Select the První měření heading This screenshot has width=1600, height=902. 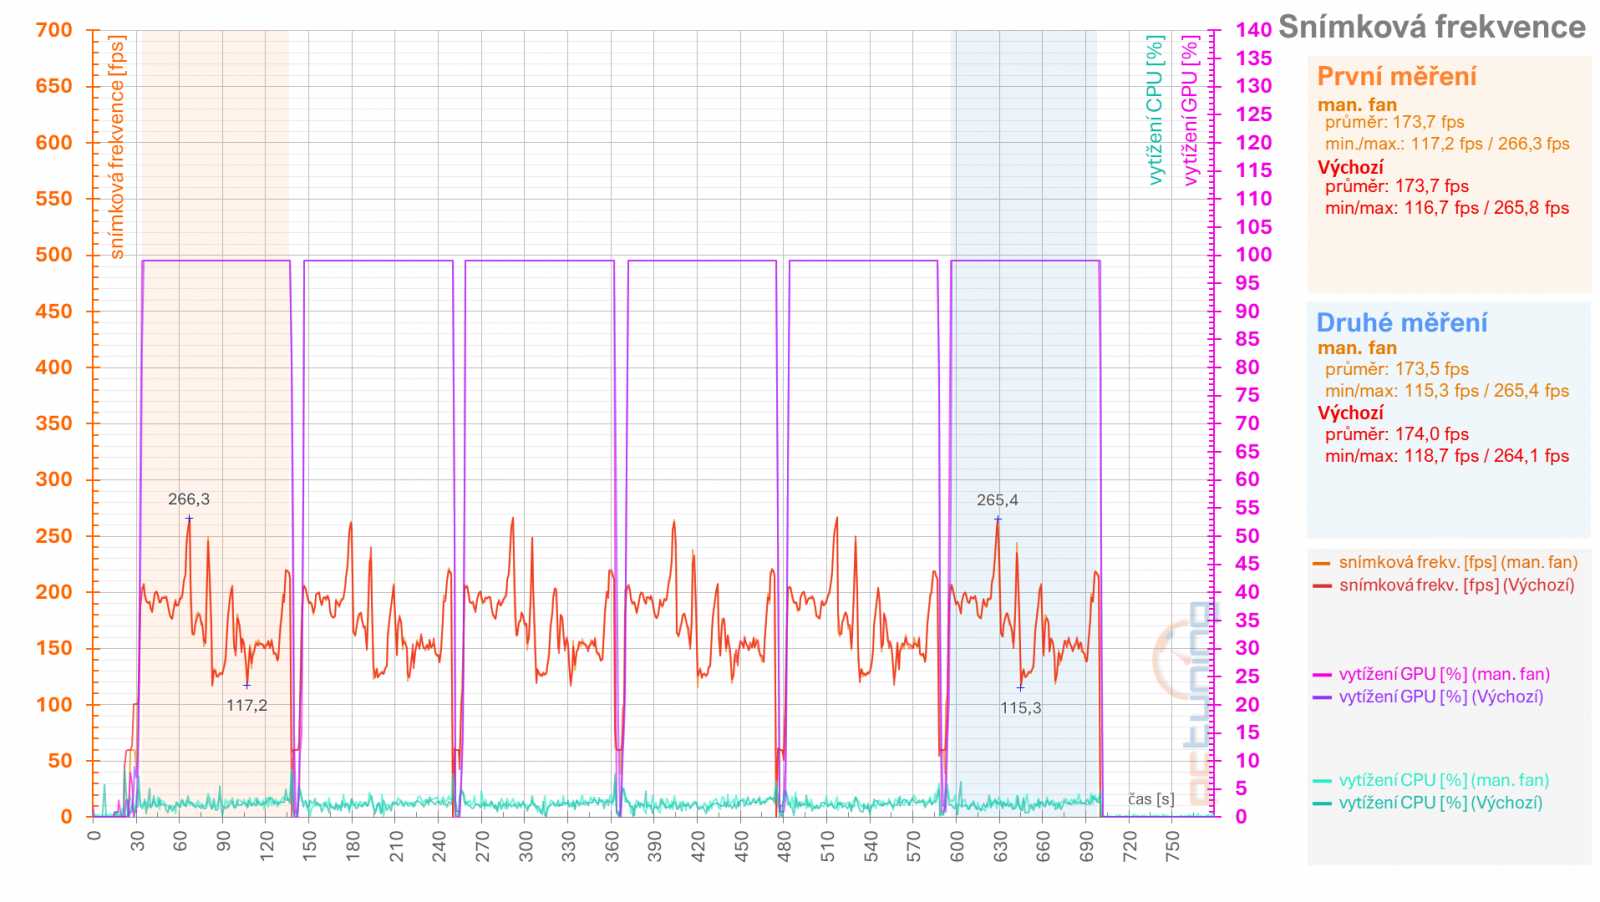[1396, 77]
